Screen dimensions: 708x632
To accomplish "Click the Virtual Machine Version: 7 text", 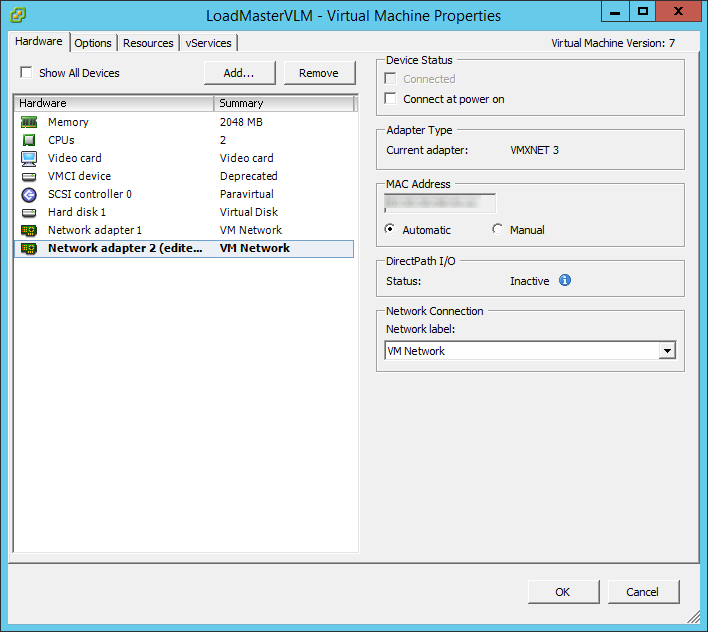I will click(613, 43).
